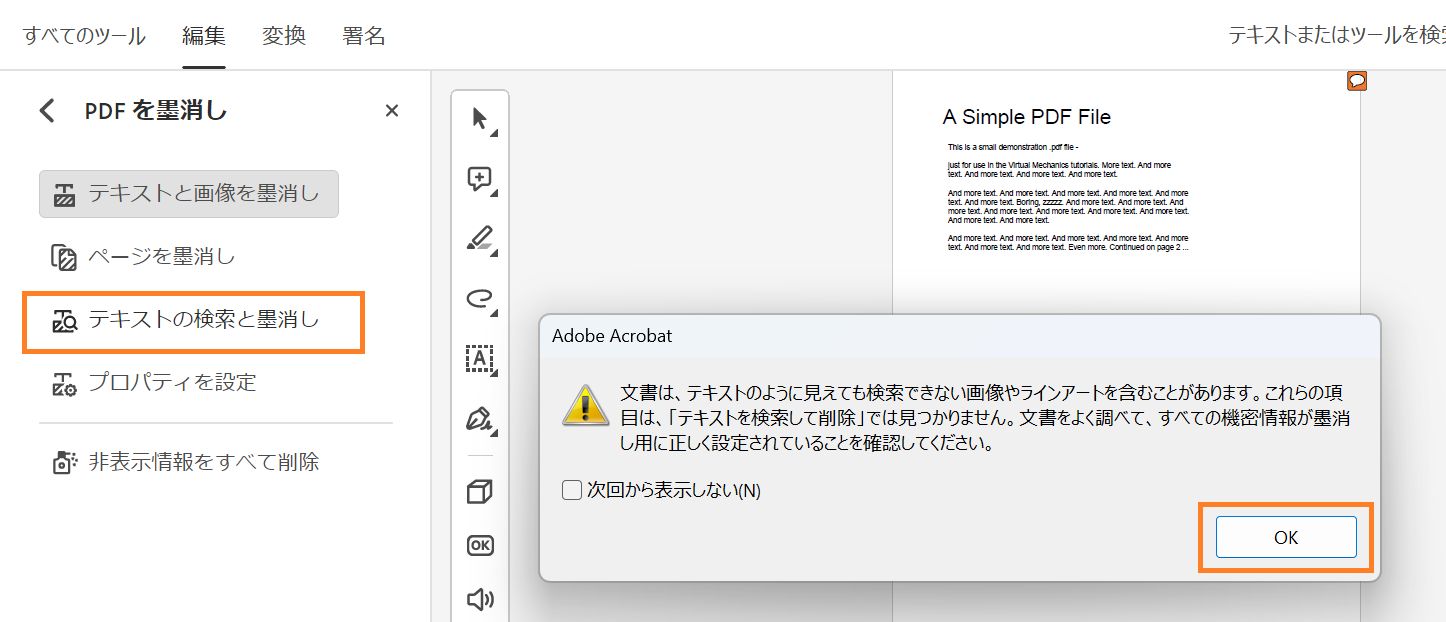Open the audio sound tool
This screenshot has width=1446, height=622.
[x=480, y=599]
